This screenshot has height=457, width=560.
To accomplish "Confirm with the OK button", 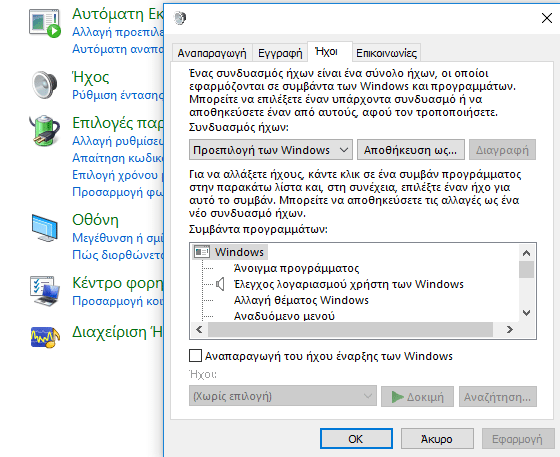I will point(356,438).
